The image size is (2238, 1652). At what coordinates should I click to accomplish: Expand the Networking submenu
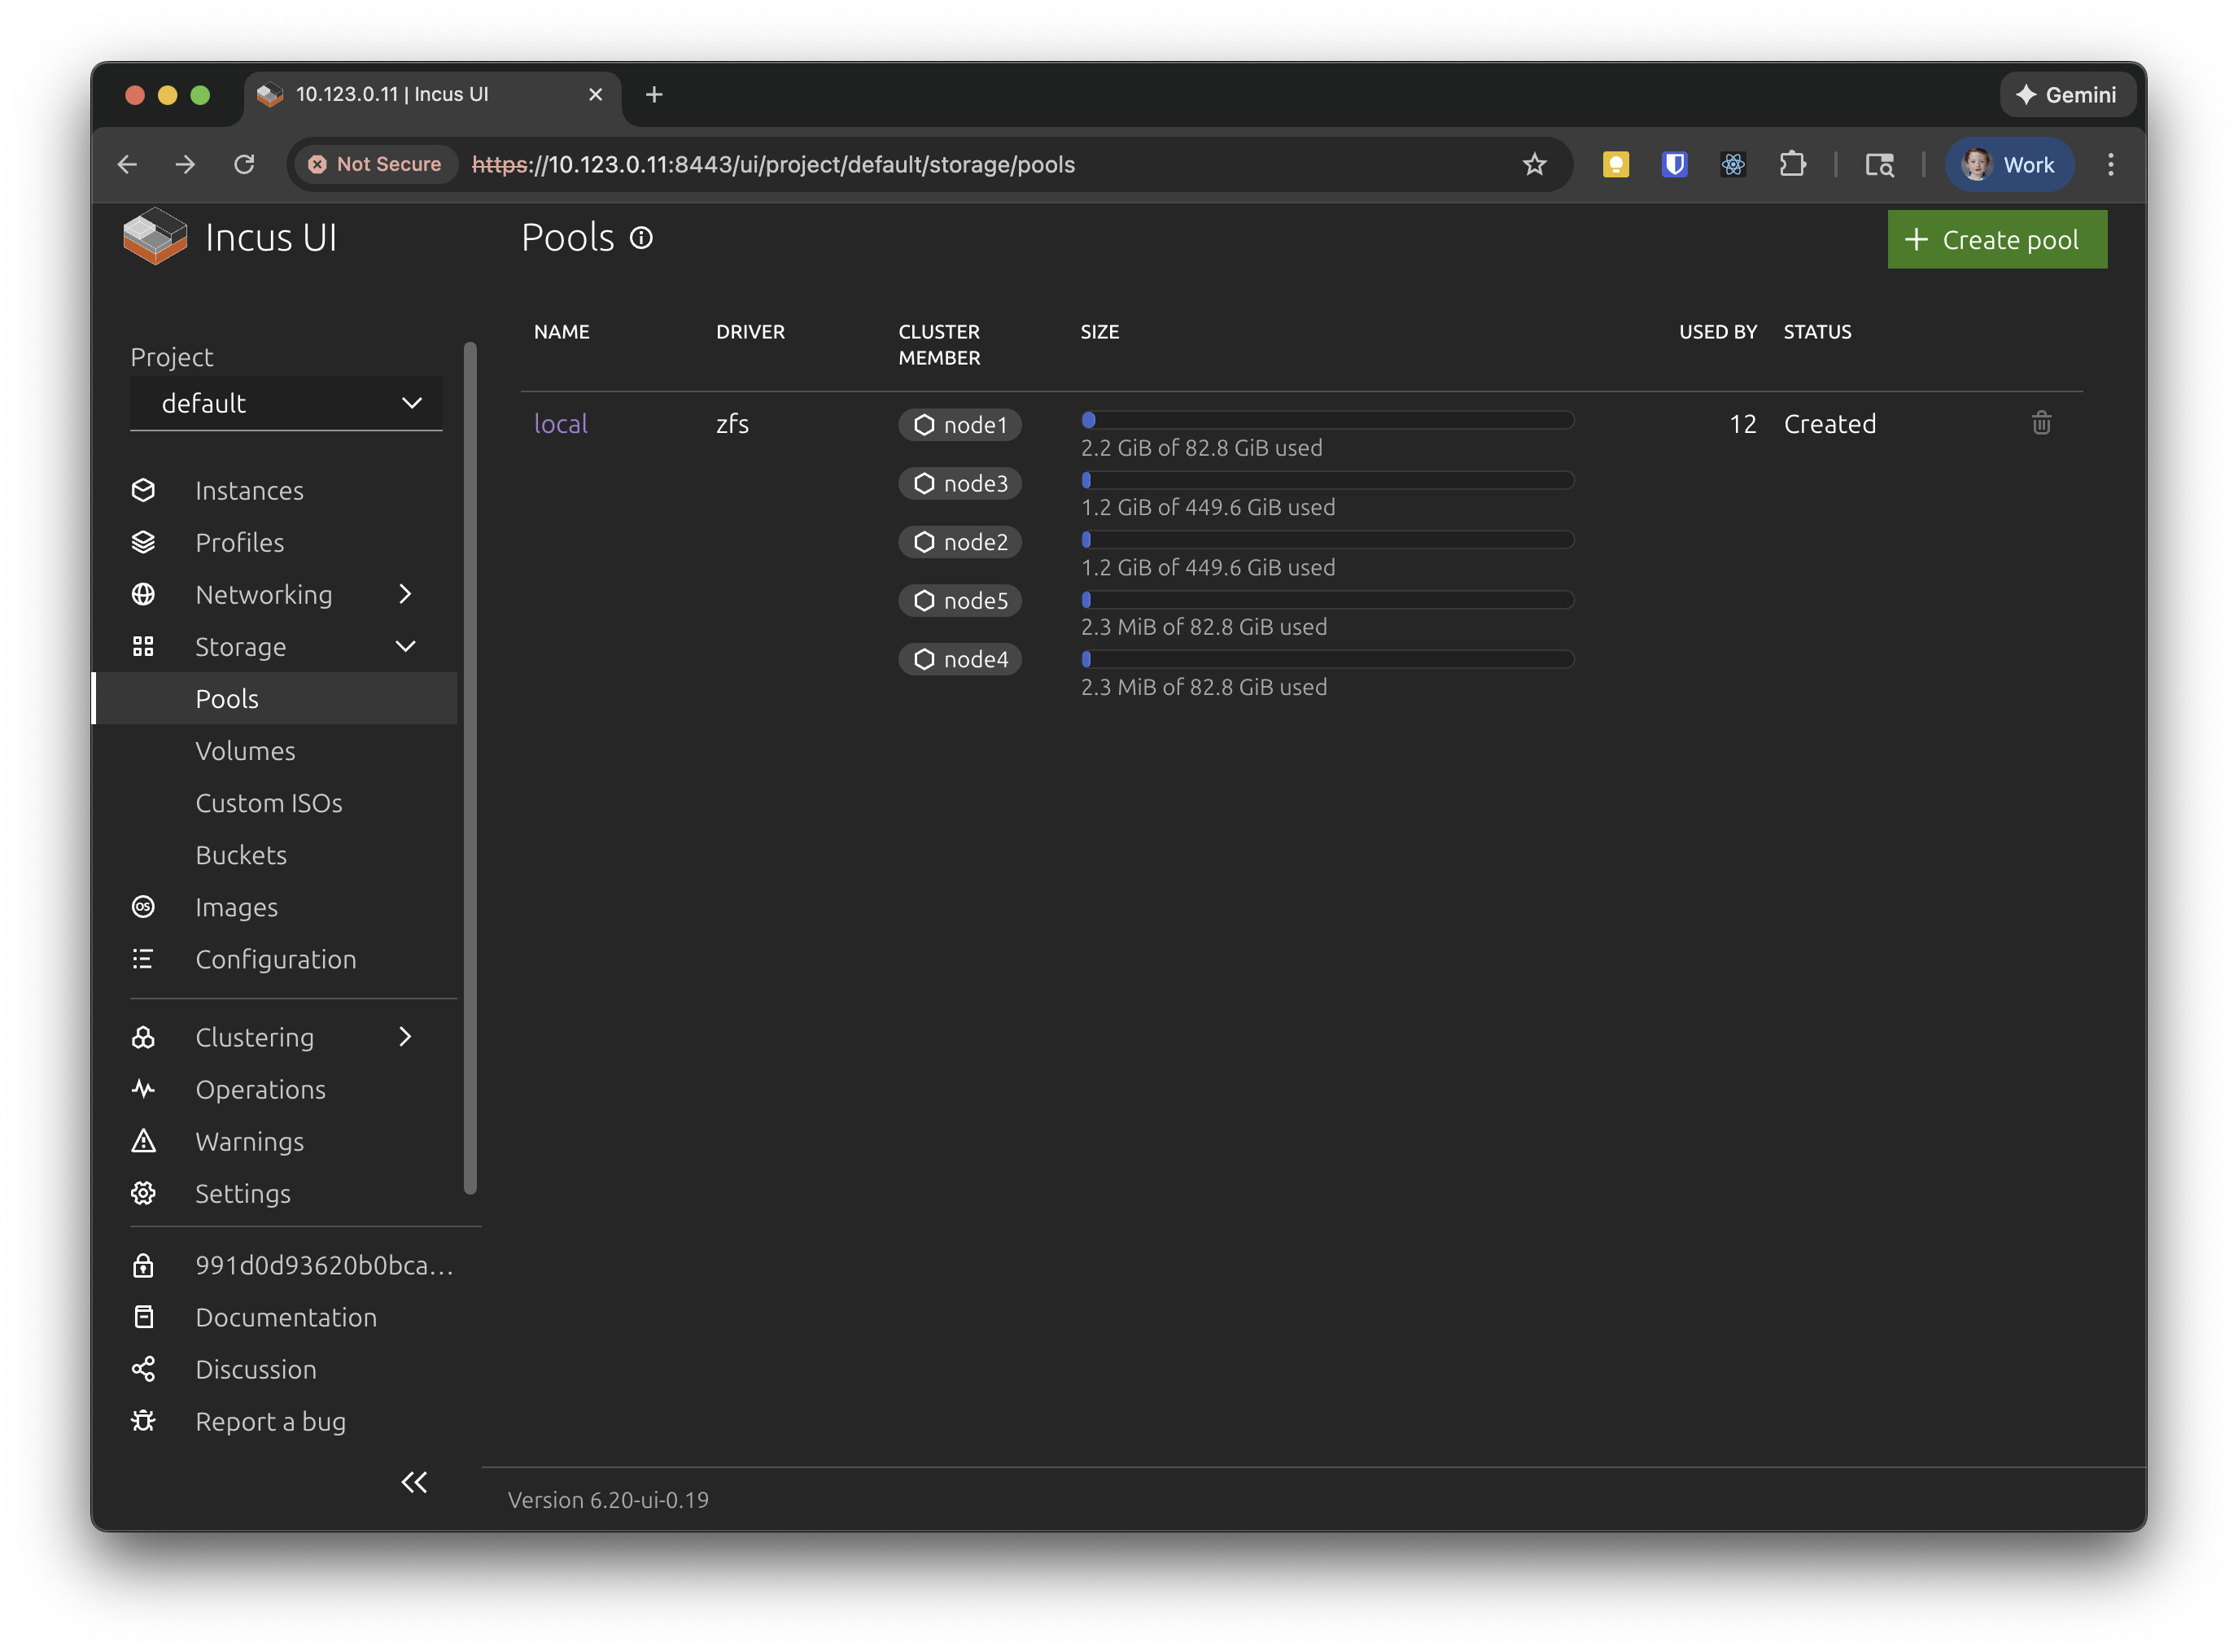(x=405, y=594)
